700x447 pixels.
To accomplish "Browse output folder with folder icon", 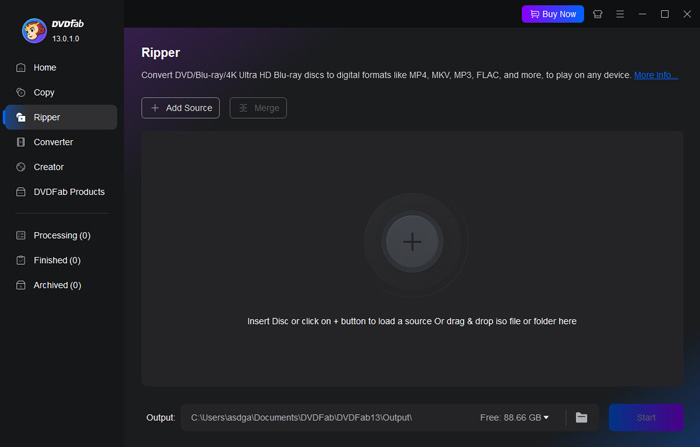I will pyautogui.click(x=581, y=418).
